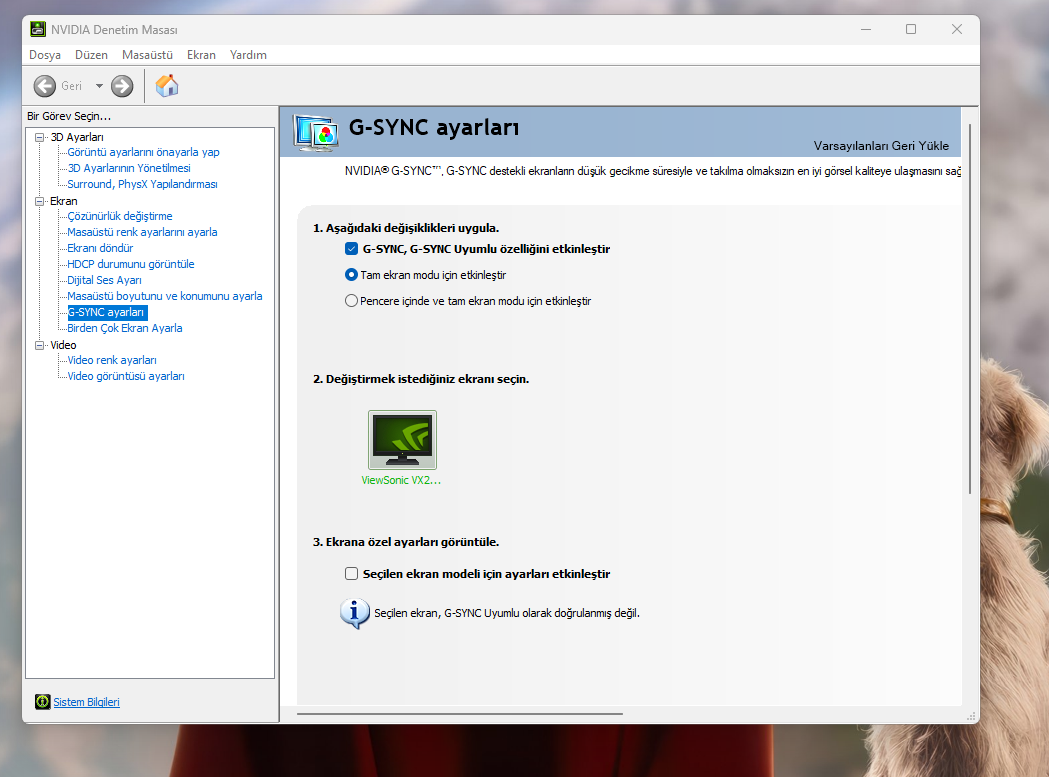Open the back history dropdown arrow
The height and width of the screenshot is (777, 1049).
(x=99, y=86)
